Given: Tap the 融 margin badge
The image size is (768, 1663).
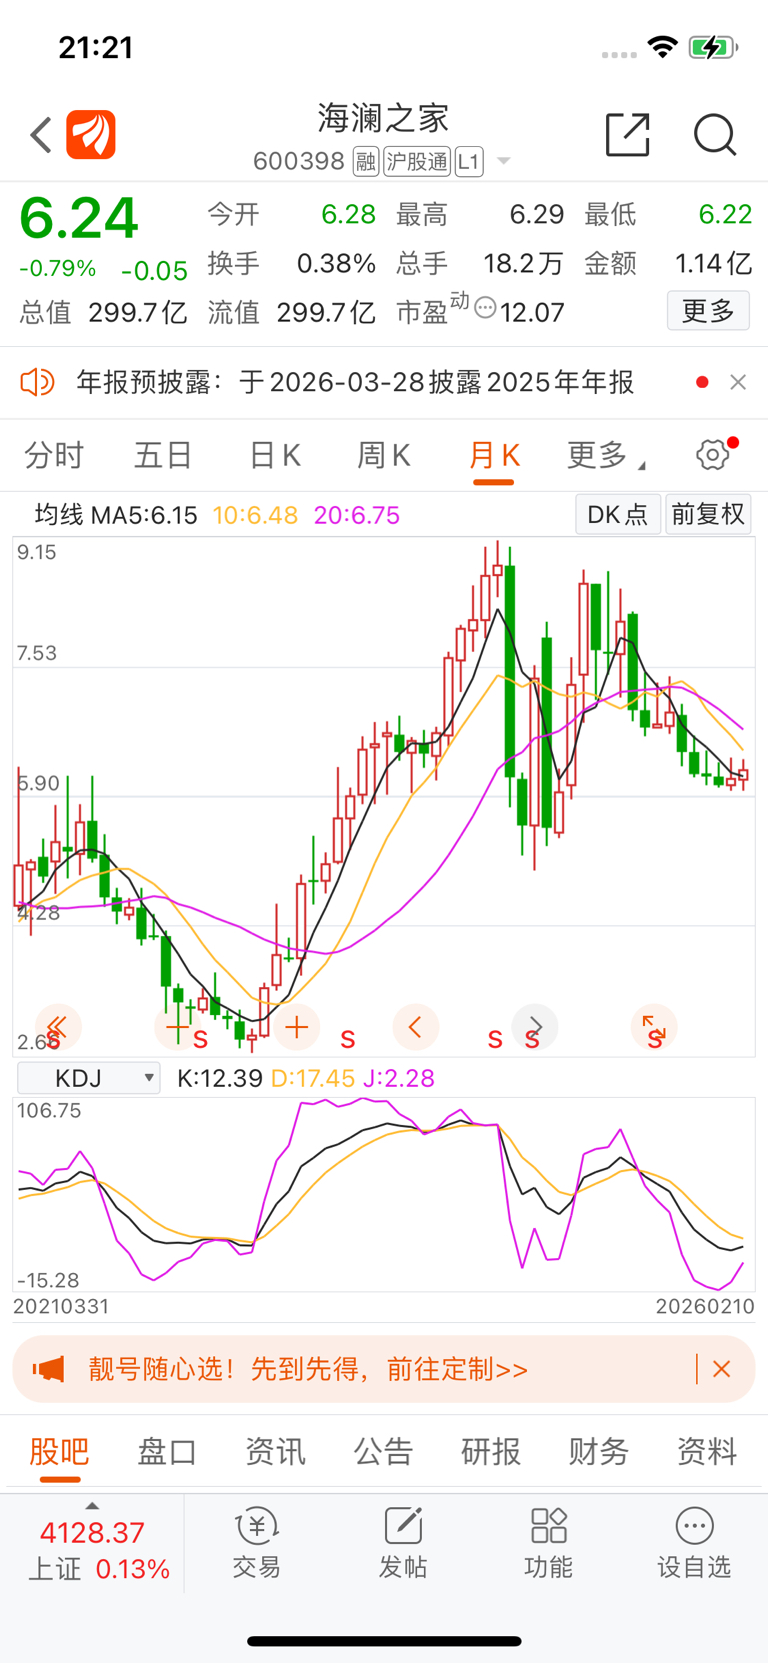Looking at the screenshot, I should (x=366, y=161).
